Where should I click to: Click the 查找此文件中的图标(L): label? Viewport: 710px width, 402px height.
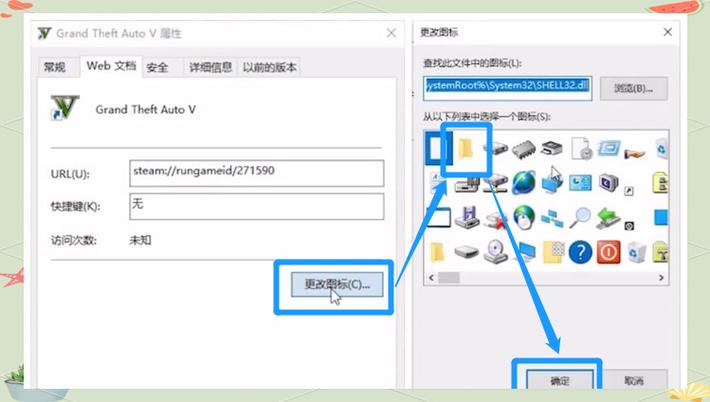pos(472,63)
